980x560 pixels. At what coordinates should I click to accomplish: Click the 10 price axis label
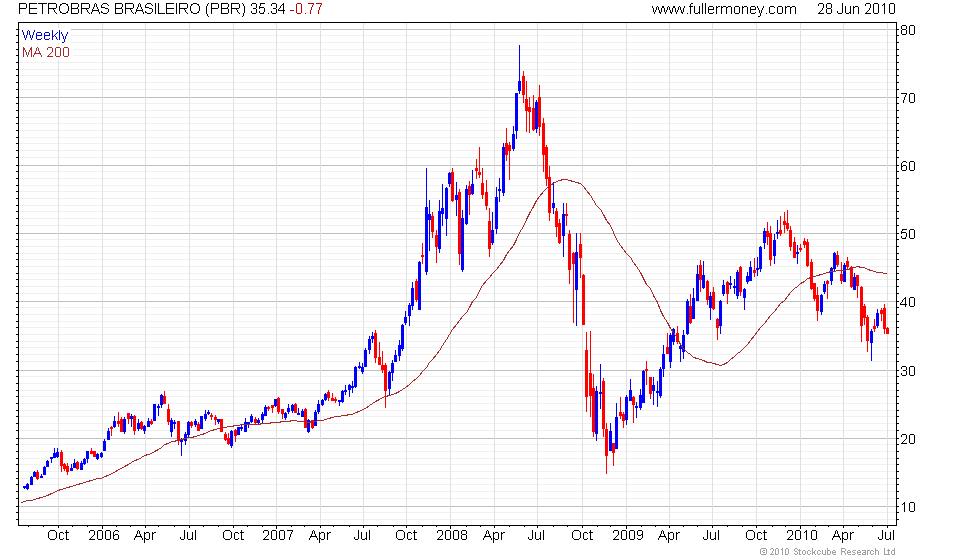click(908, 507)
